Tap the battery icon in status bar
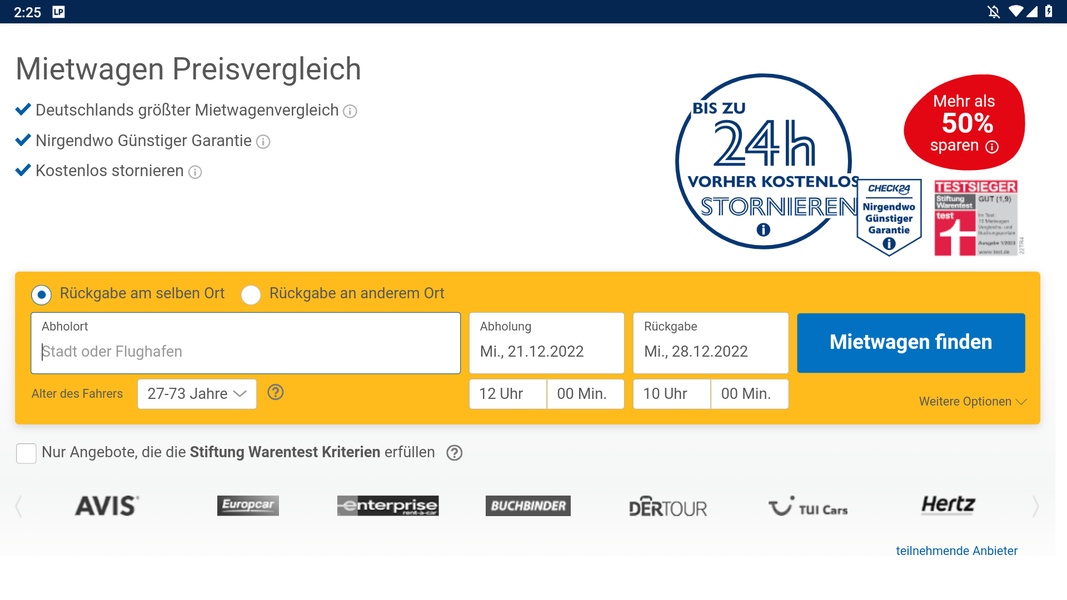This screenshot has width=1067, height=600. pos(1049,12)
